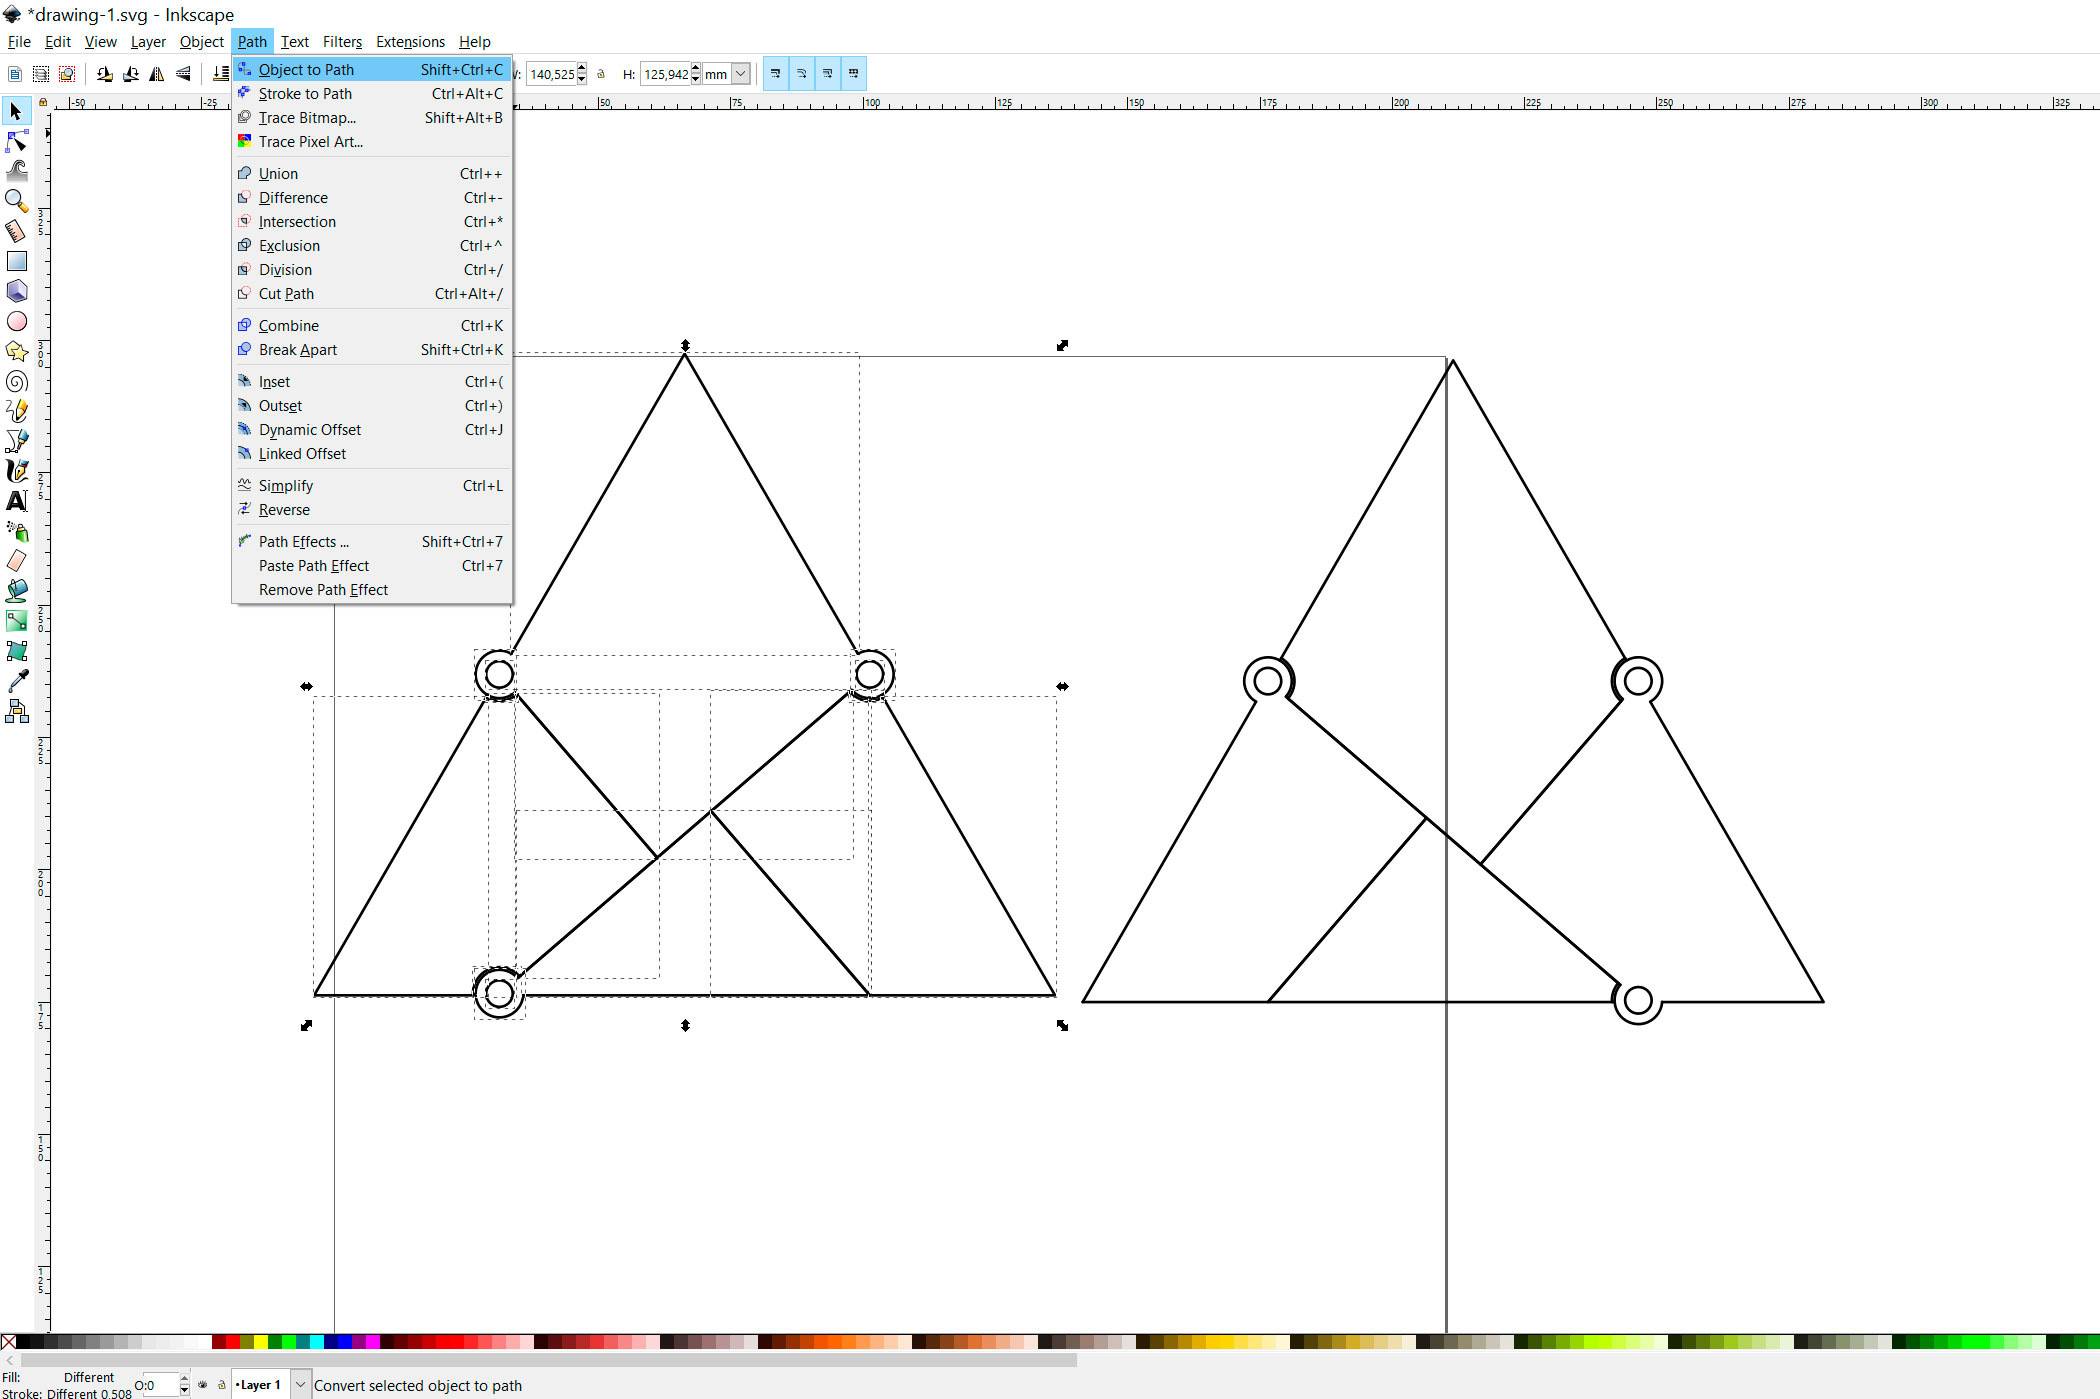Select the 3D box tool

tap(16, 291)
